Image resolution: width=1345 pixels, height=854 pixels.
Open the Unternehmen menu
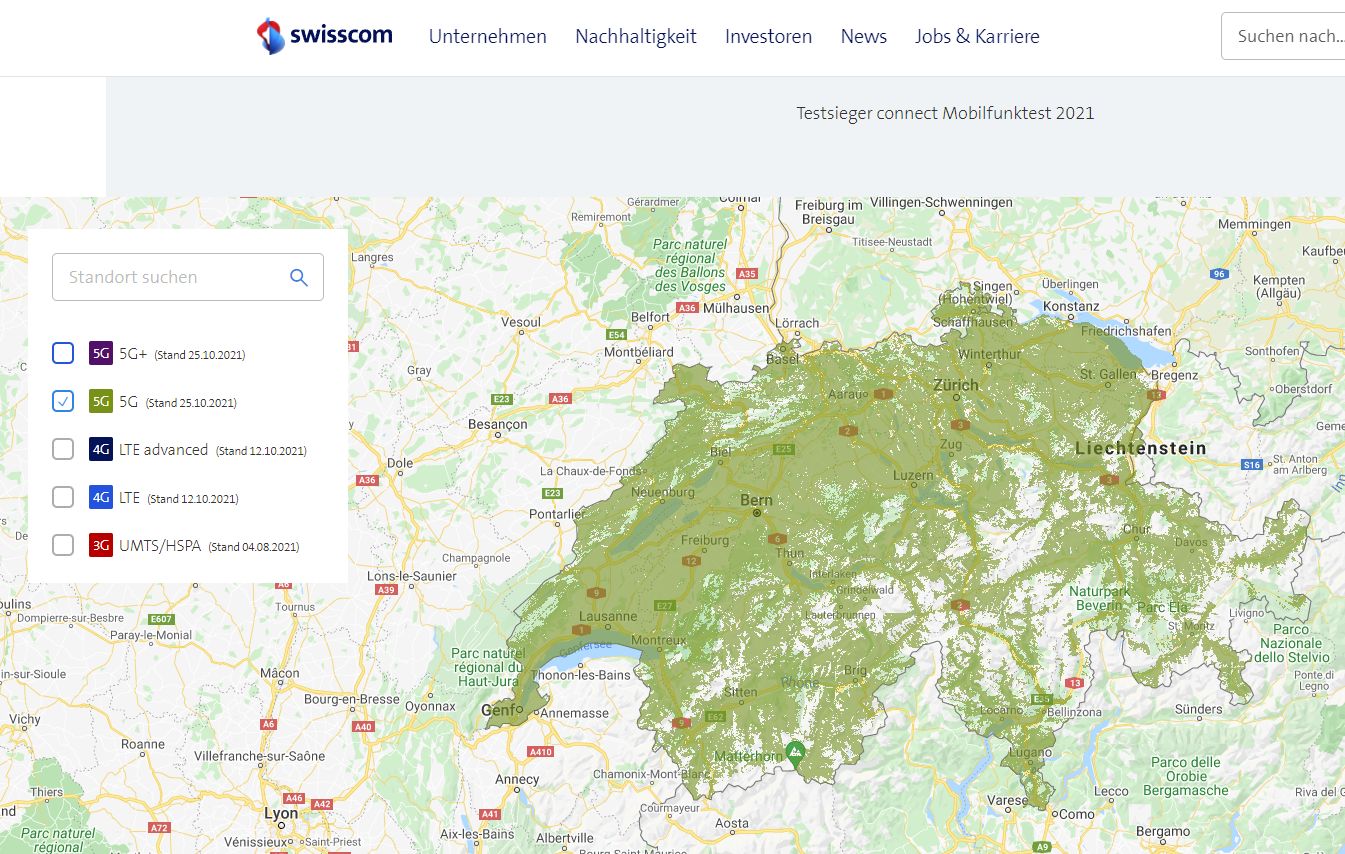coord(488,37)
